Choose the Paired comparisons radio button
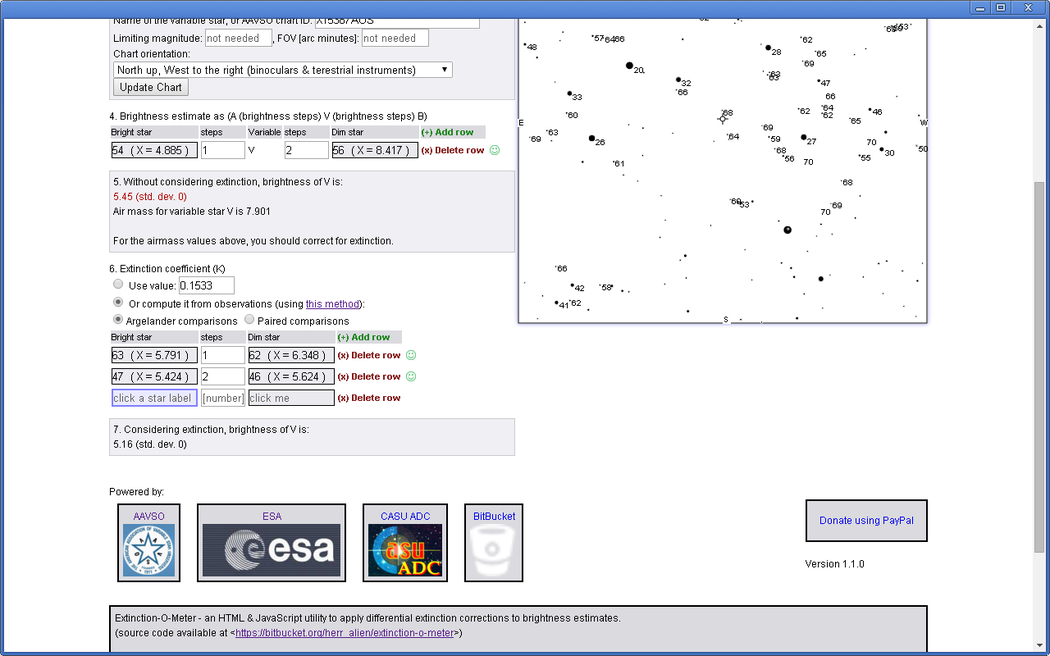 tap(250, 321)
